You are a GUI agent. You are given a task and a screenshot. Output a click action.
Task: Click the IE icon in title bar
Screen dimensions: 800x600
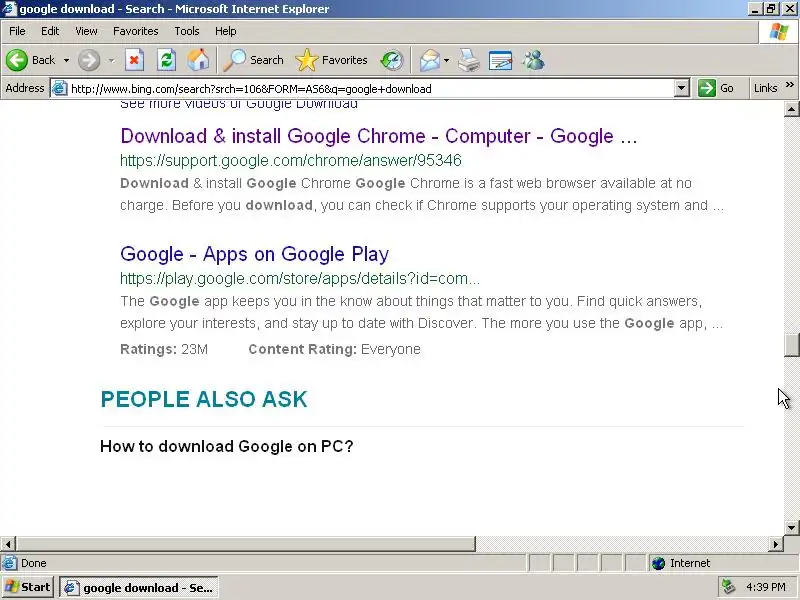[9, 9]
